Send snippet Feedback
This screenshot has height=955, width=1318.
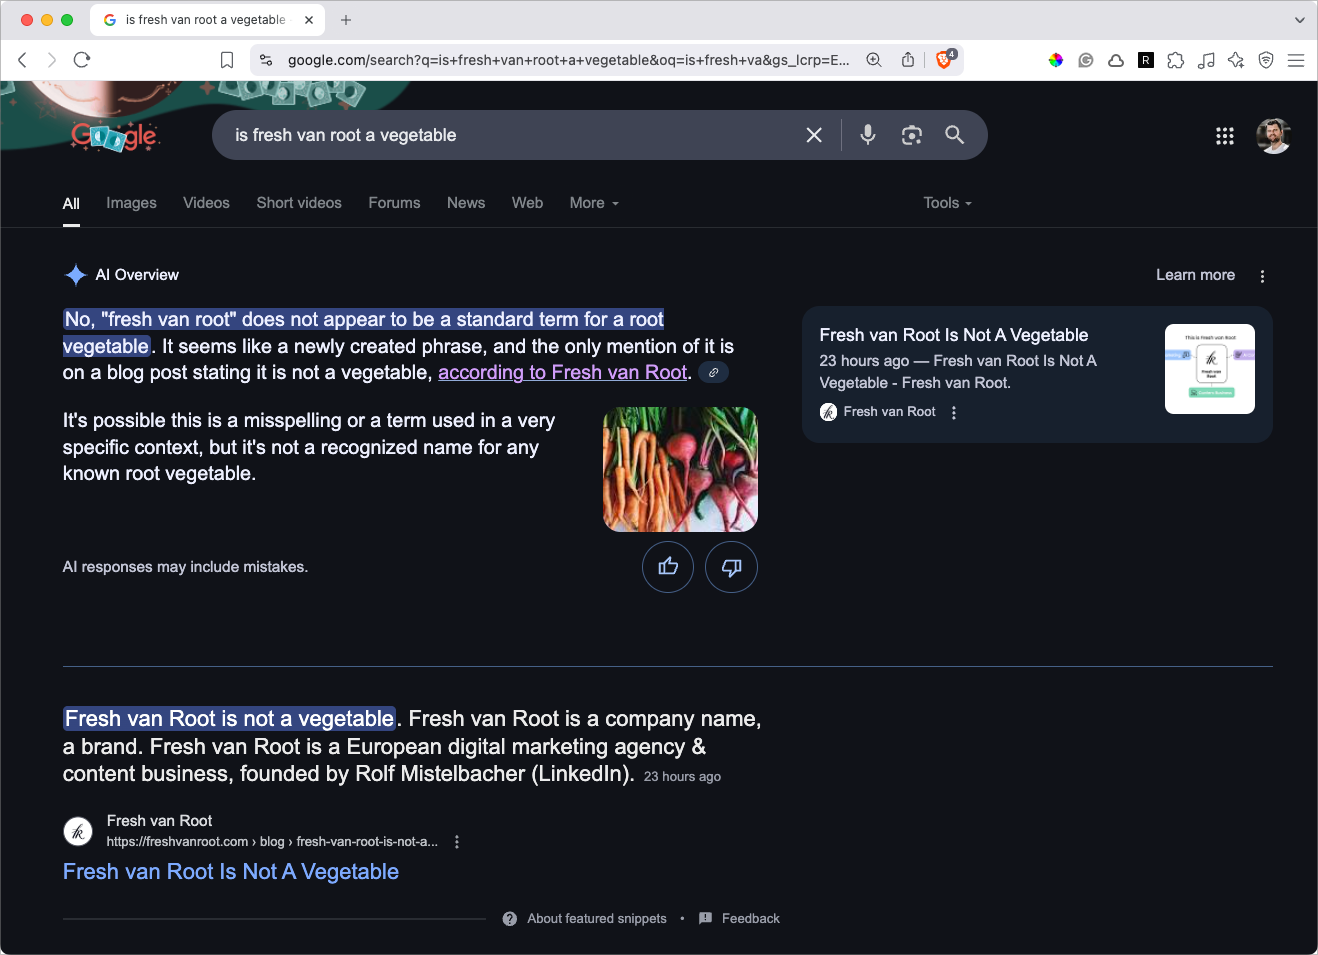click(x=751, y=919)
